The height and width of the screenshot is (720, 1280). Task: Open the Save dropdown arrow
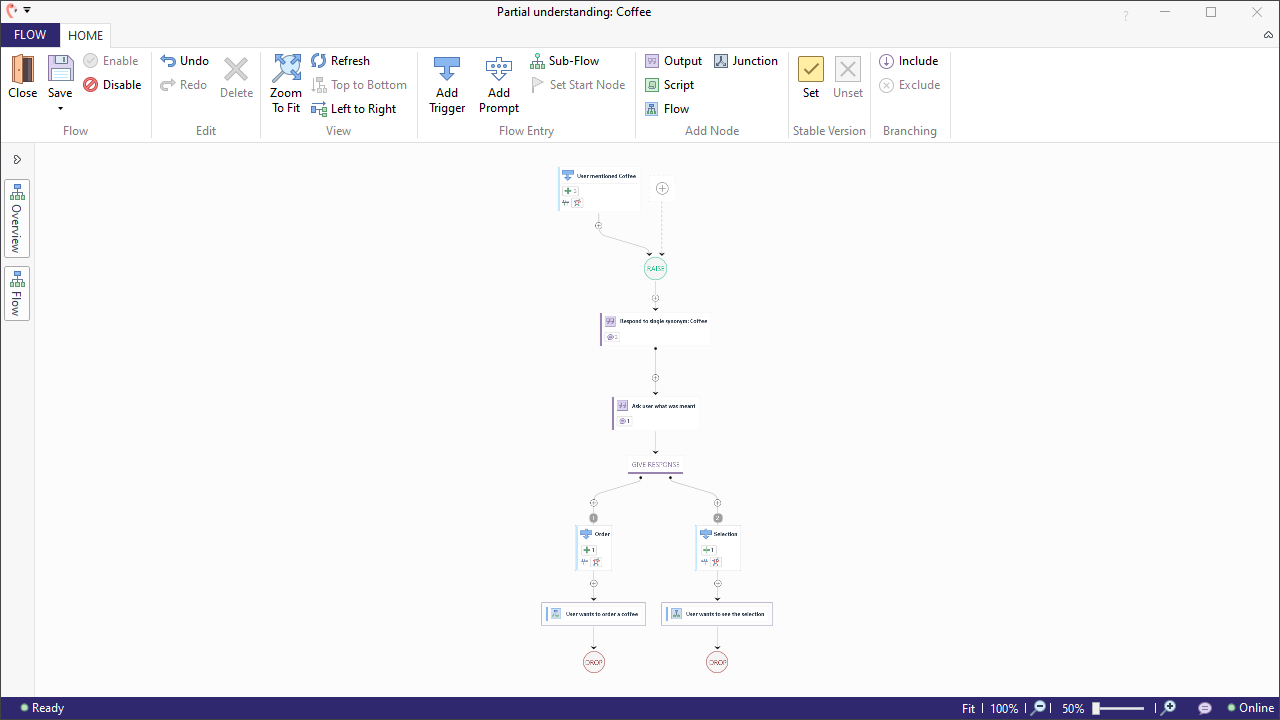60,108
